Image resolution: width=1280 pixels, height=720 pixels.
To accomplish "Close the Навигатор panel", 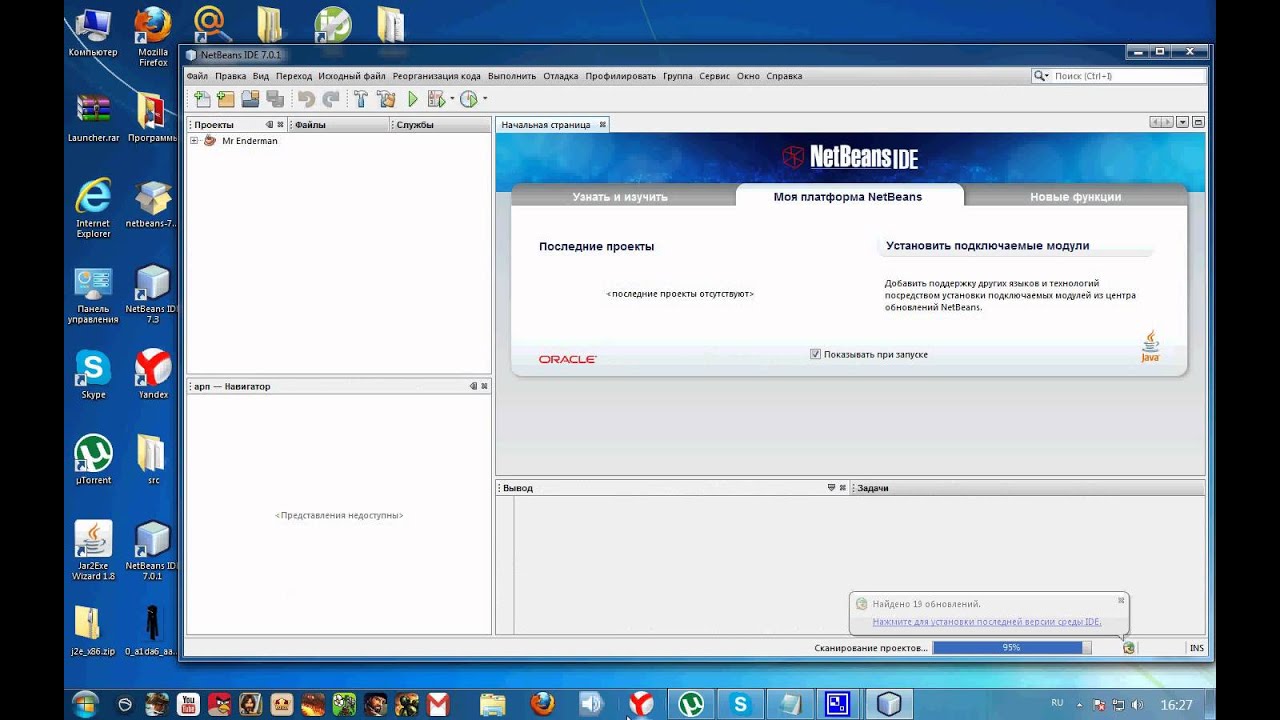I will tap(484, 386).
